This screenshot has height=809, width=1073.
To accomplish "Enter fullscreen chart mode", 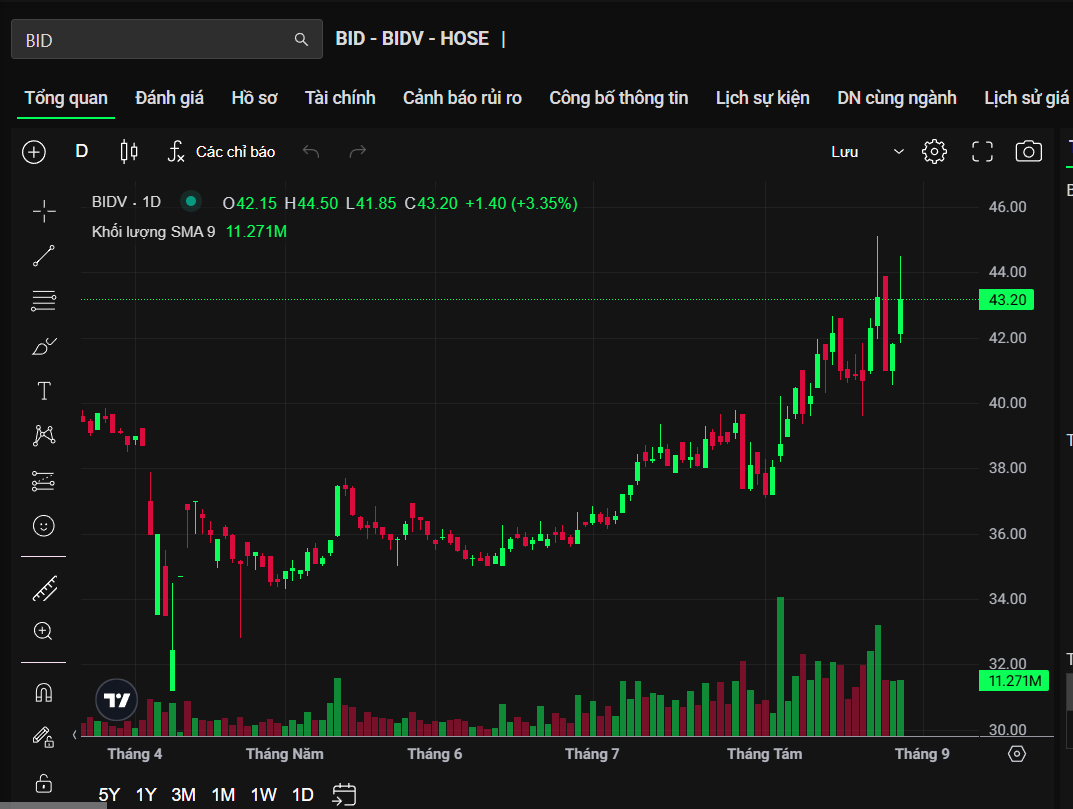I will (982, 152).
